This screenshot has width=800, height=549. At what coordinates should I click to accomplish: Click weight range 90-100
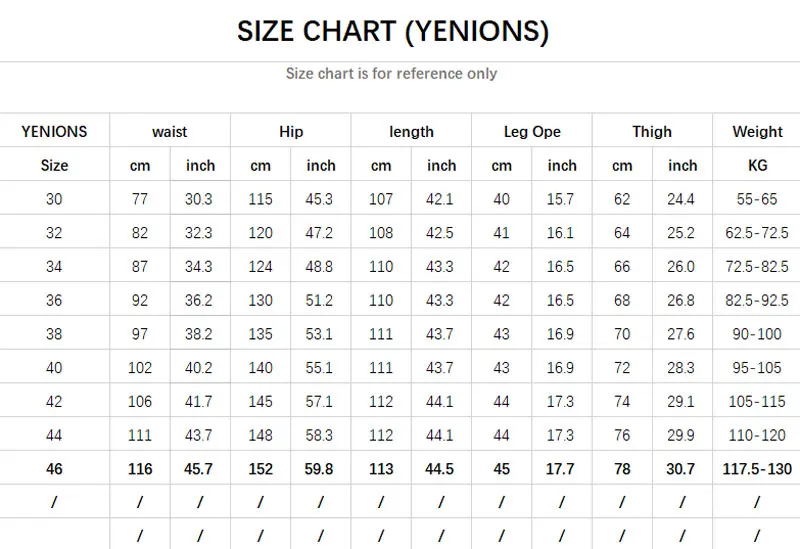(x=757, y=334)
